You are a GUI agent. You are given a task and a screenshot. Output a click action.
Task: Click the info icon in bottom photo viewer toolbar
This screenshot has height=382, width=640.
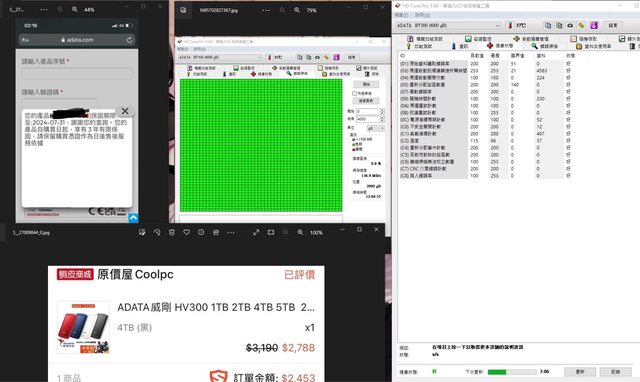click(x=201, y=232)
